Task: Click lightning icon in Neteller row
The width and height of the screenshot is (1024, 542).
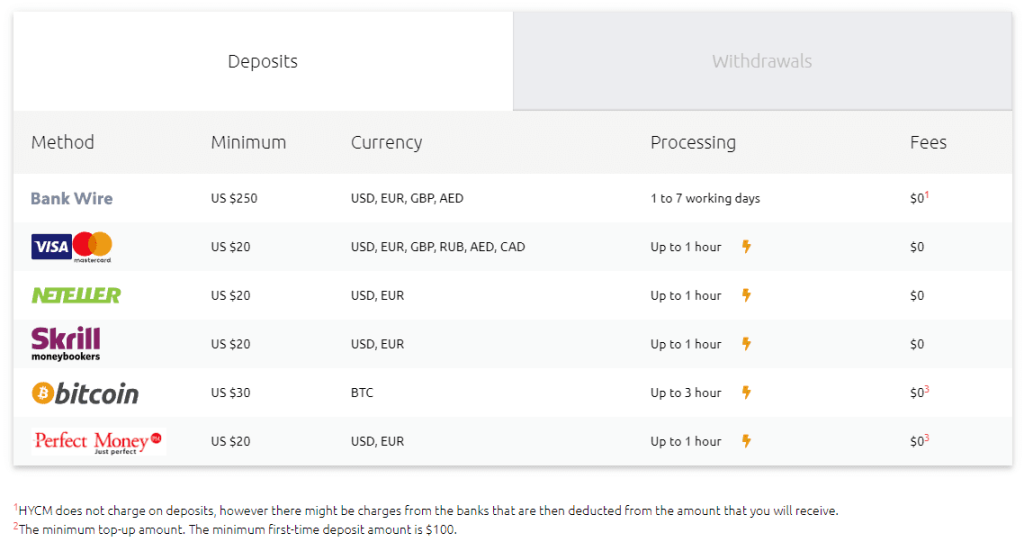Action: tap(746, 295)
